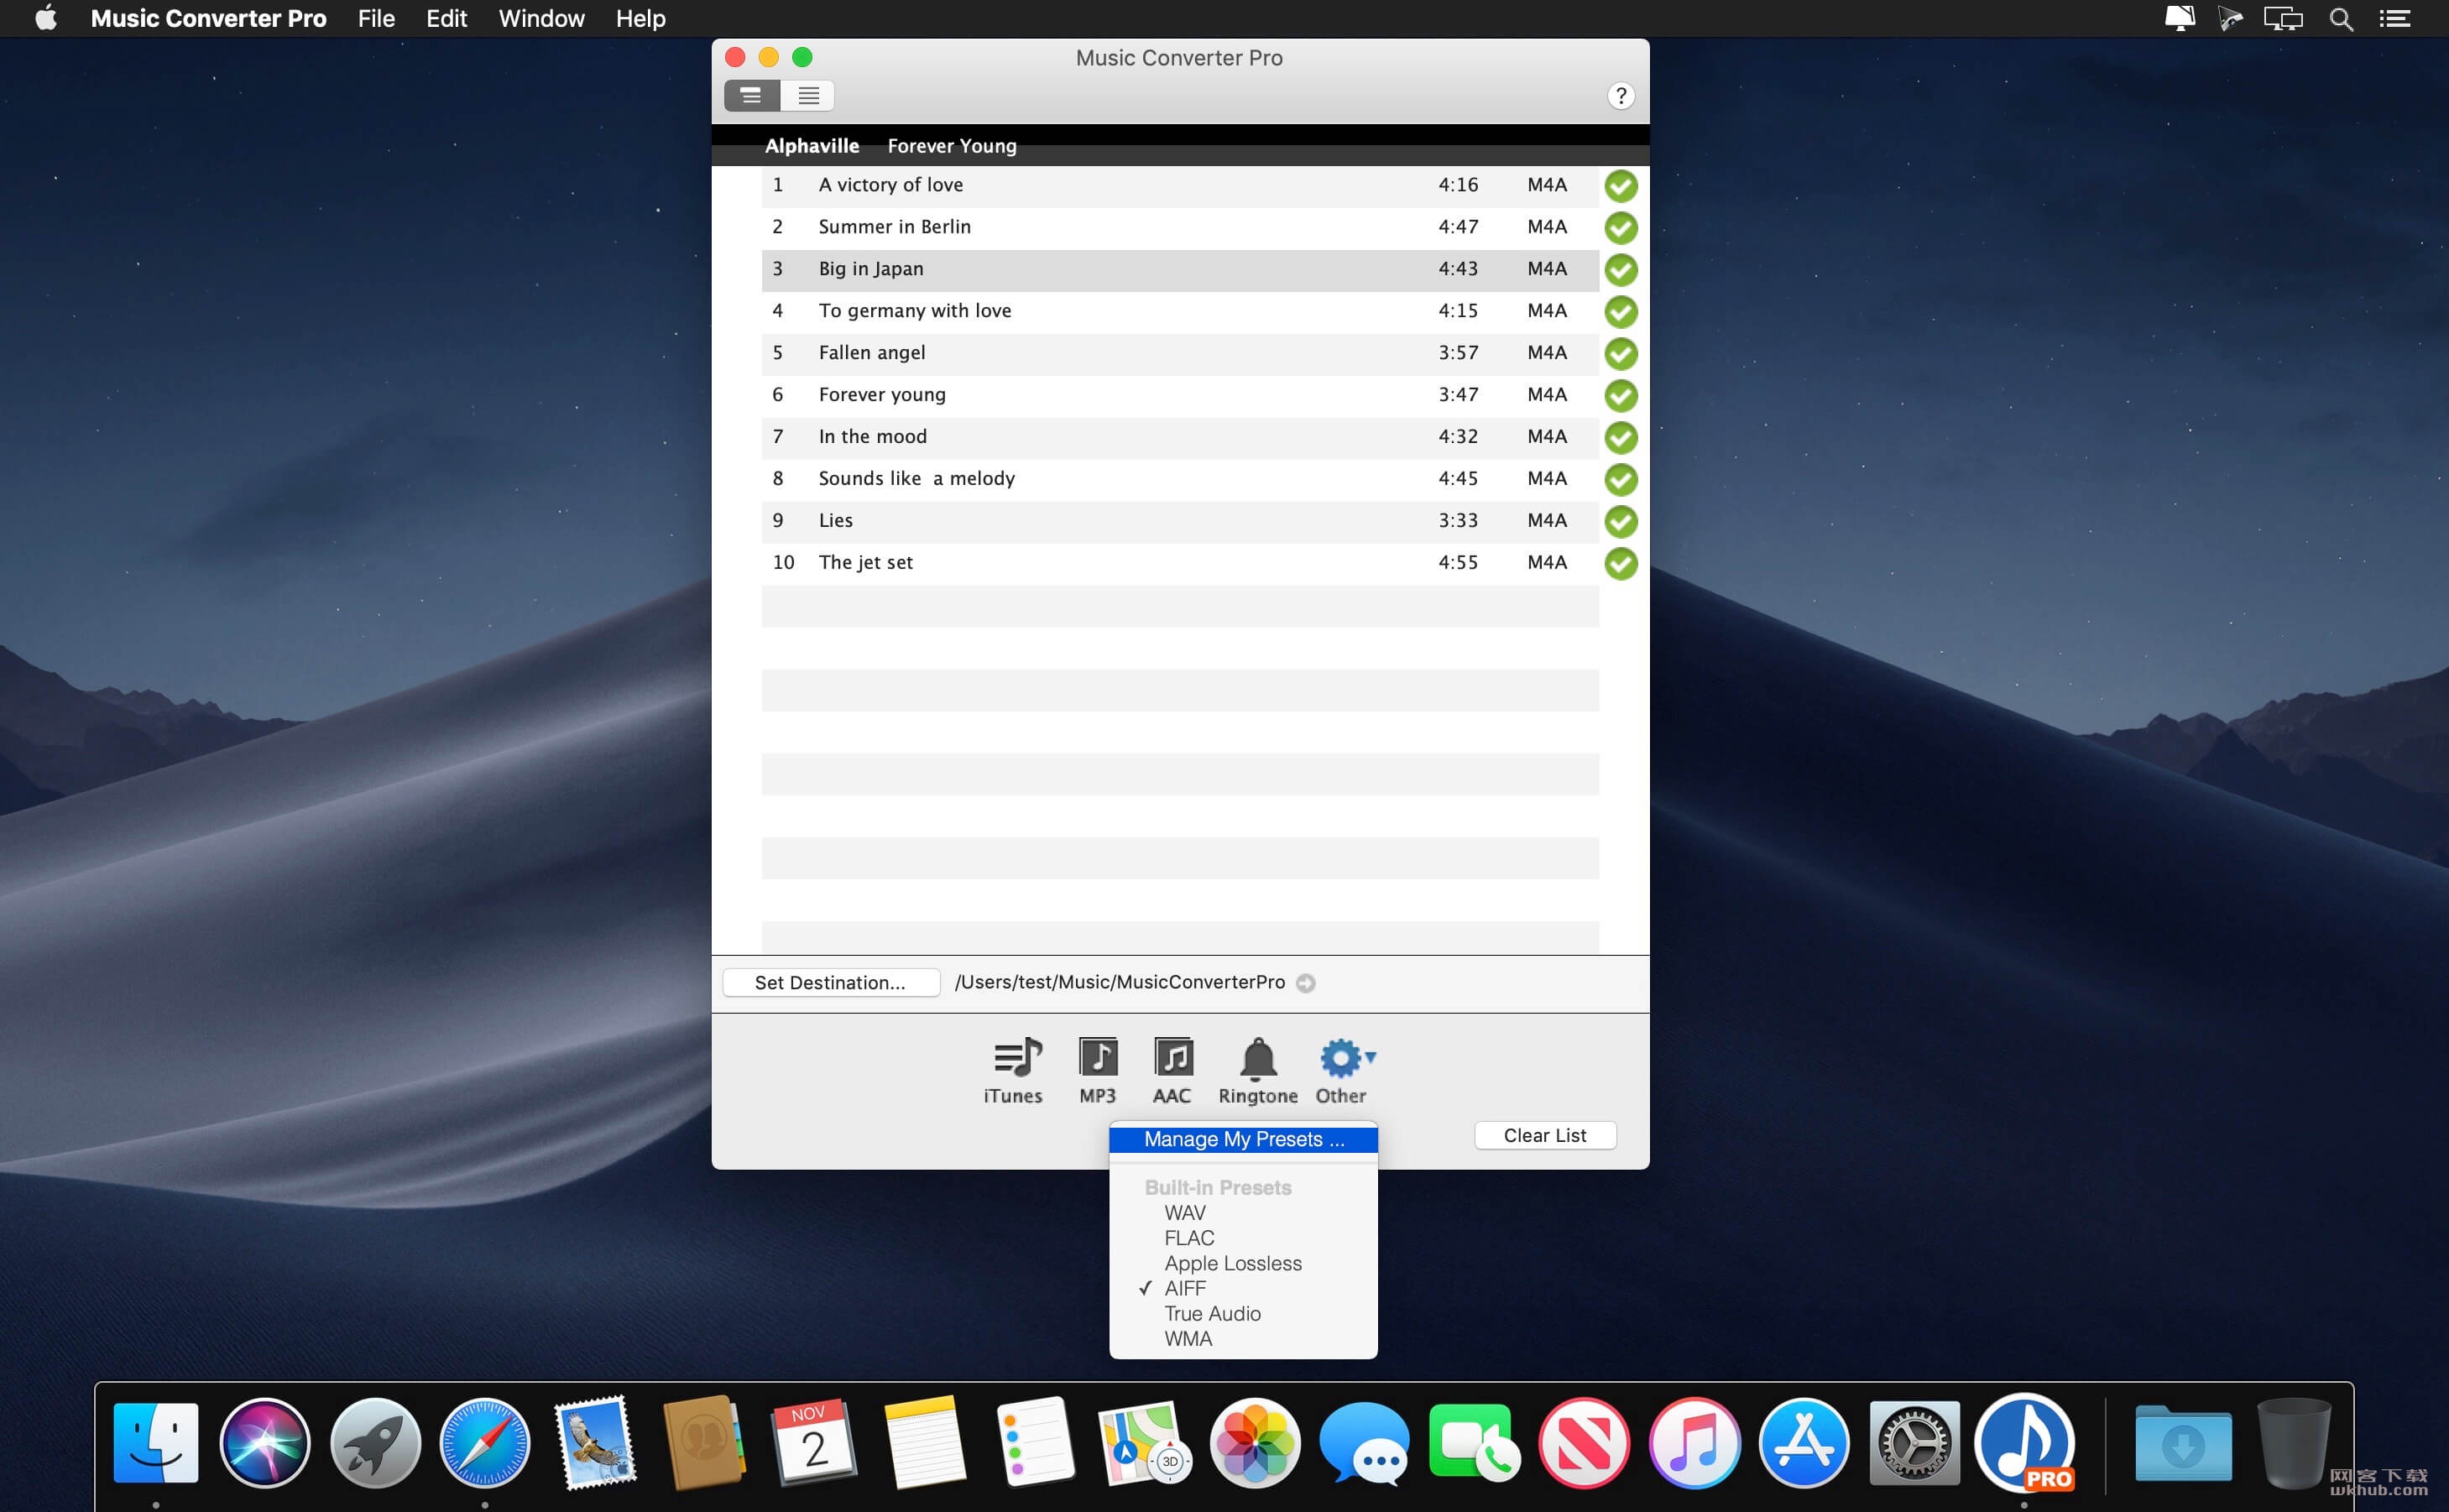Convert to iTunes format
The image size is (2449, 1512).
pyautogui.click(x=1014, y=1070)
